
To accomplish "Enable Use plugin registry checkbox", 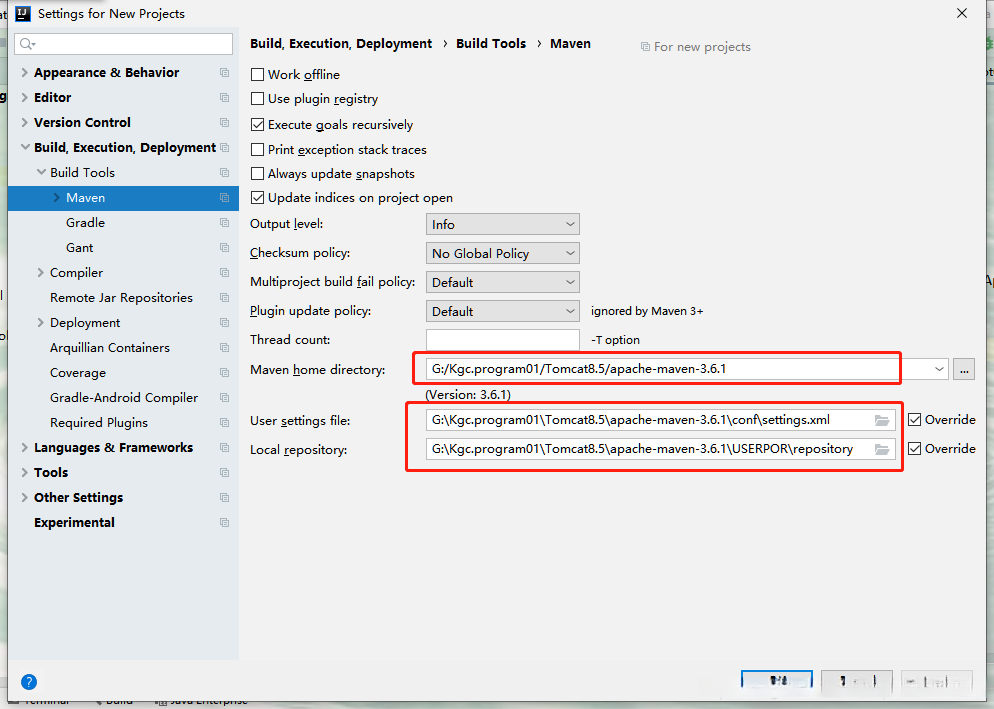I will coord(257,99).
